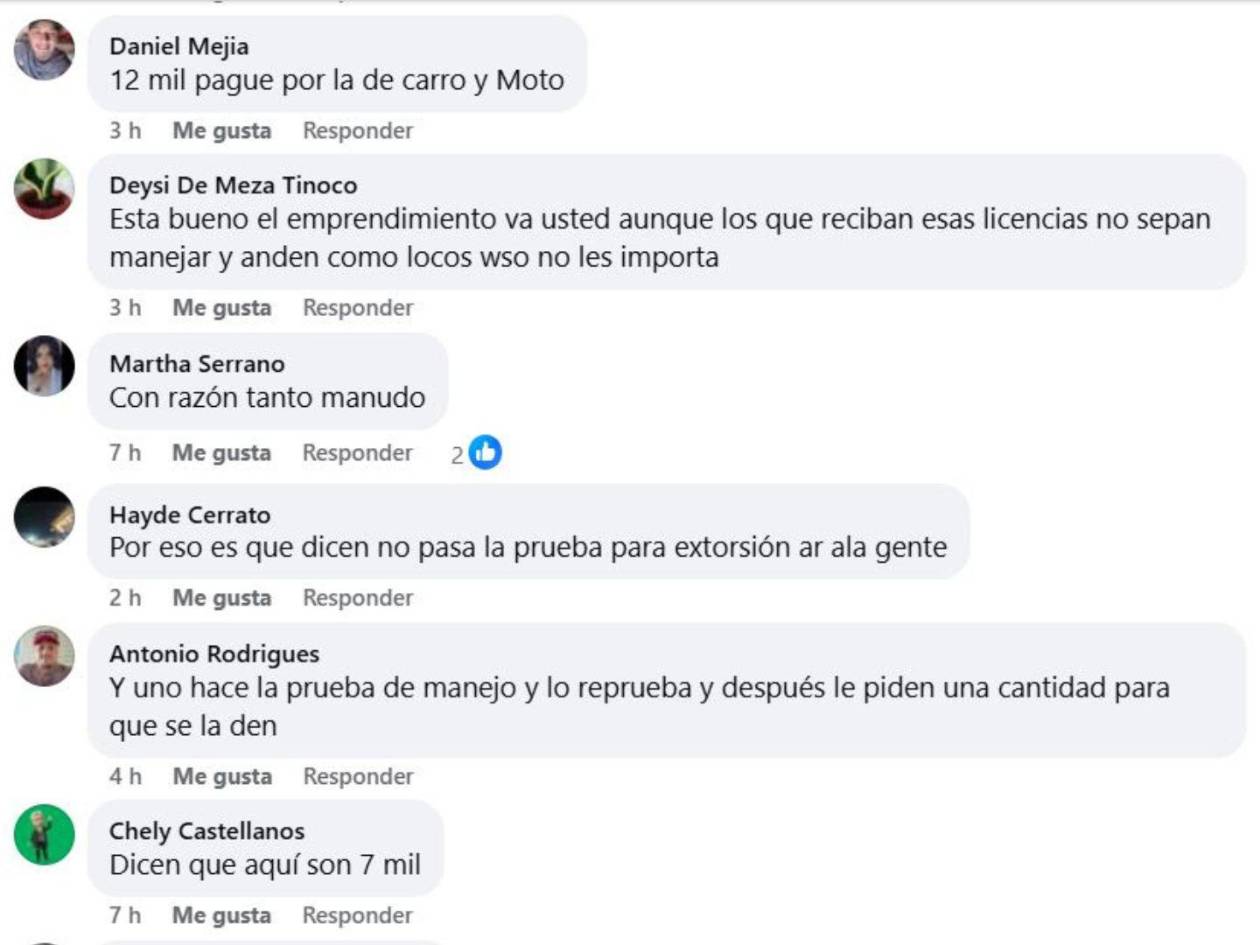
Task: Open the 7 h timestamp under Chely Castellanos's comment
Action: [x=120, y=913]
